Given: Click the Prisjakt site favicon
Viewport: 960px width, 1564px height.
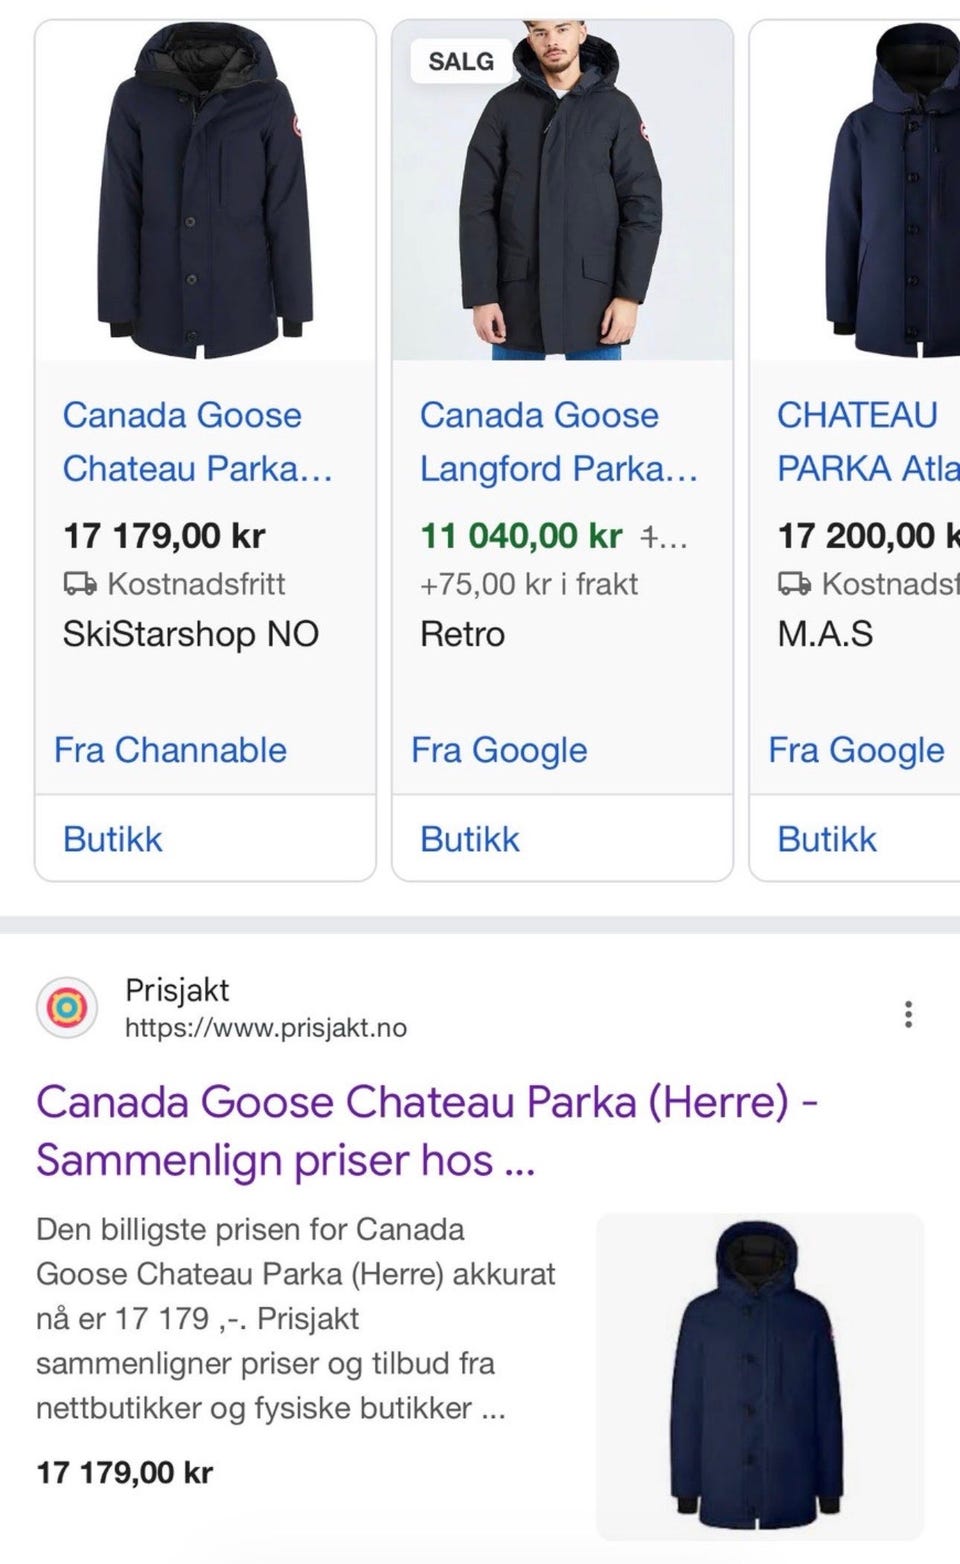Looking at the screenshot, I should (x=67, y=1008).
